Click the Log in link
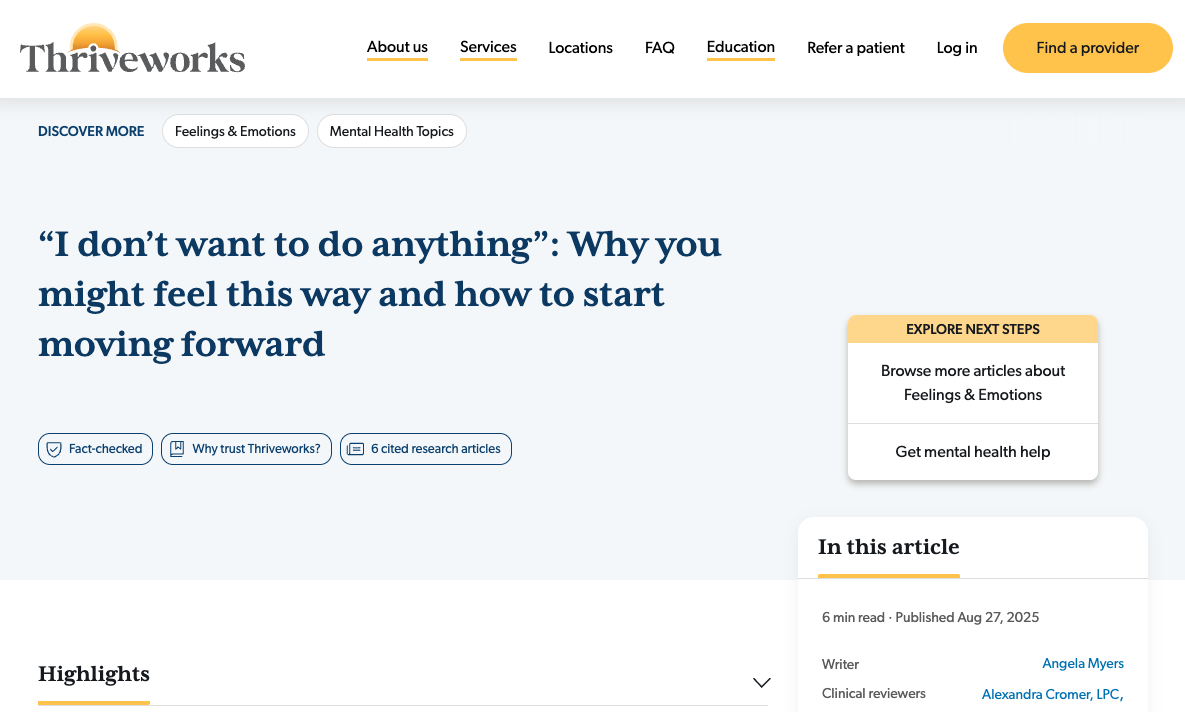1185x712 pixels. pos(957,48)
